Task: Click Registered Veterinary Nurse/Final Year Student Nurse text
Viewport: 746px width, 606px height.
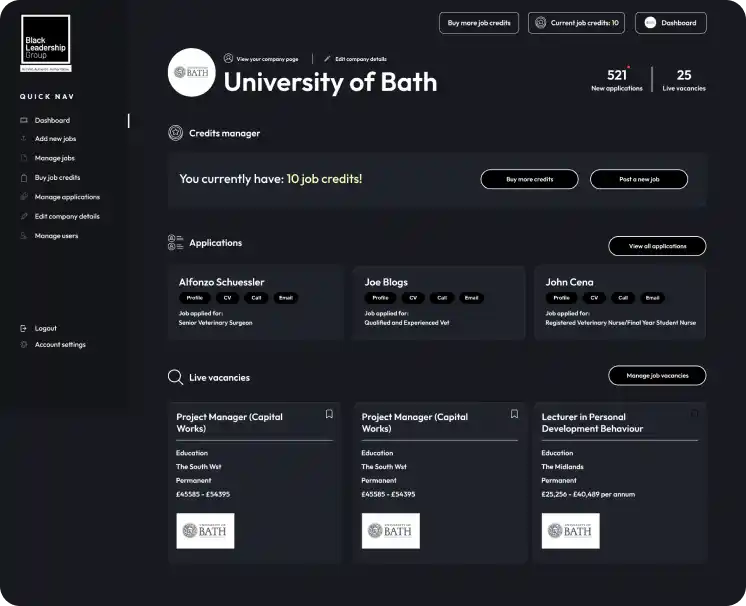Action: [620, 323]
